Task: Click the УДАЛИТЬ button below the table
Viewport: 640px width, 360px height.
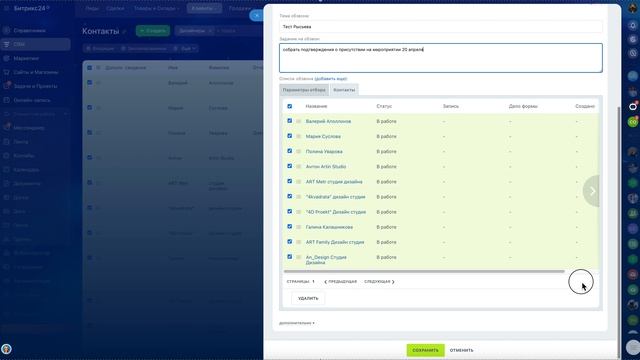Action: coord(308,298)
